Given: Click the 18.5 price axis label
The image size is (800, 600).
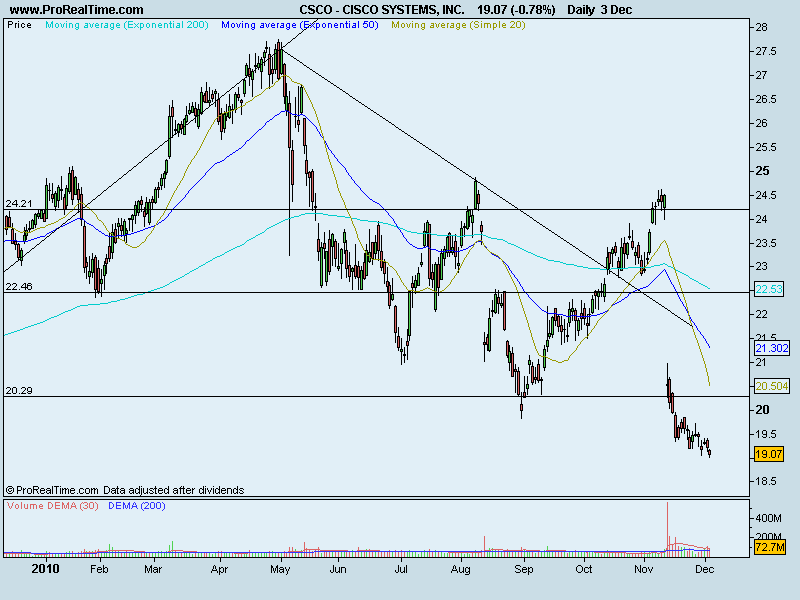Looking at the screenshot, I should 765,482.
